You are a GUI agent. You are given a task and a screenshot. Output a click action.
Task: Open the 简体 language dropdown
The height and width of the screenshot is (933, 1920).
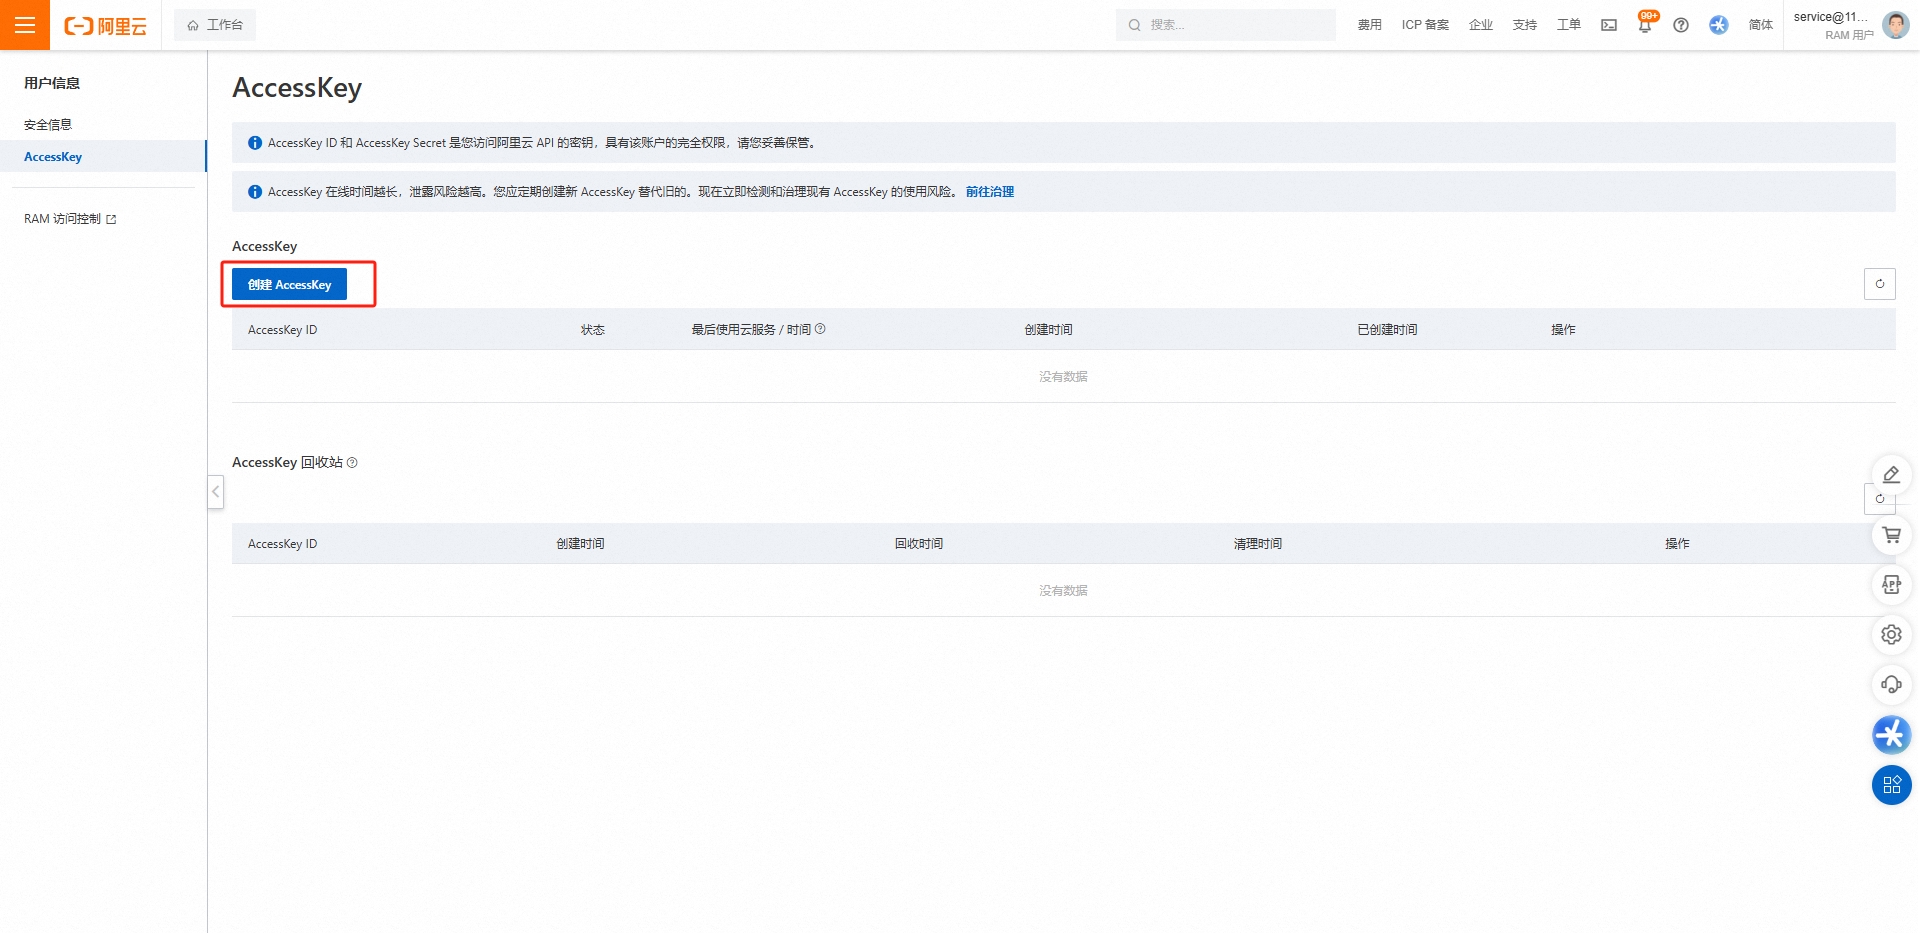coord(1760,25)
